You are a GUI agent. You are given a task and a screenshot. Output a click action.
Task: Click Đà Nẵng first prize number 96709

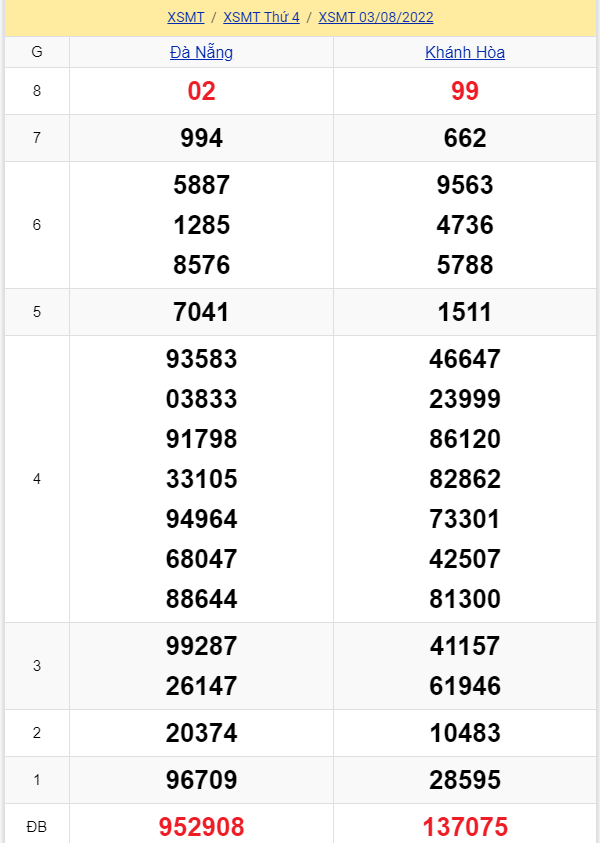point(201,780)
